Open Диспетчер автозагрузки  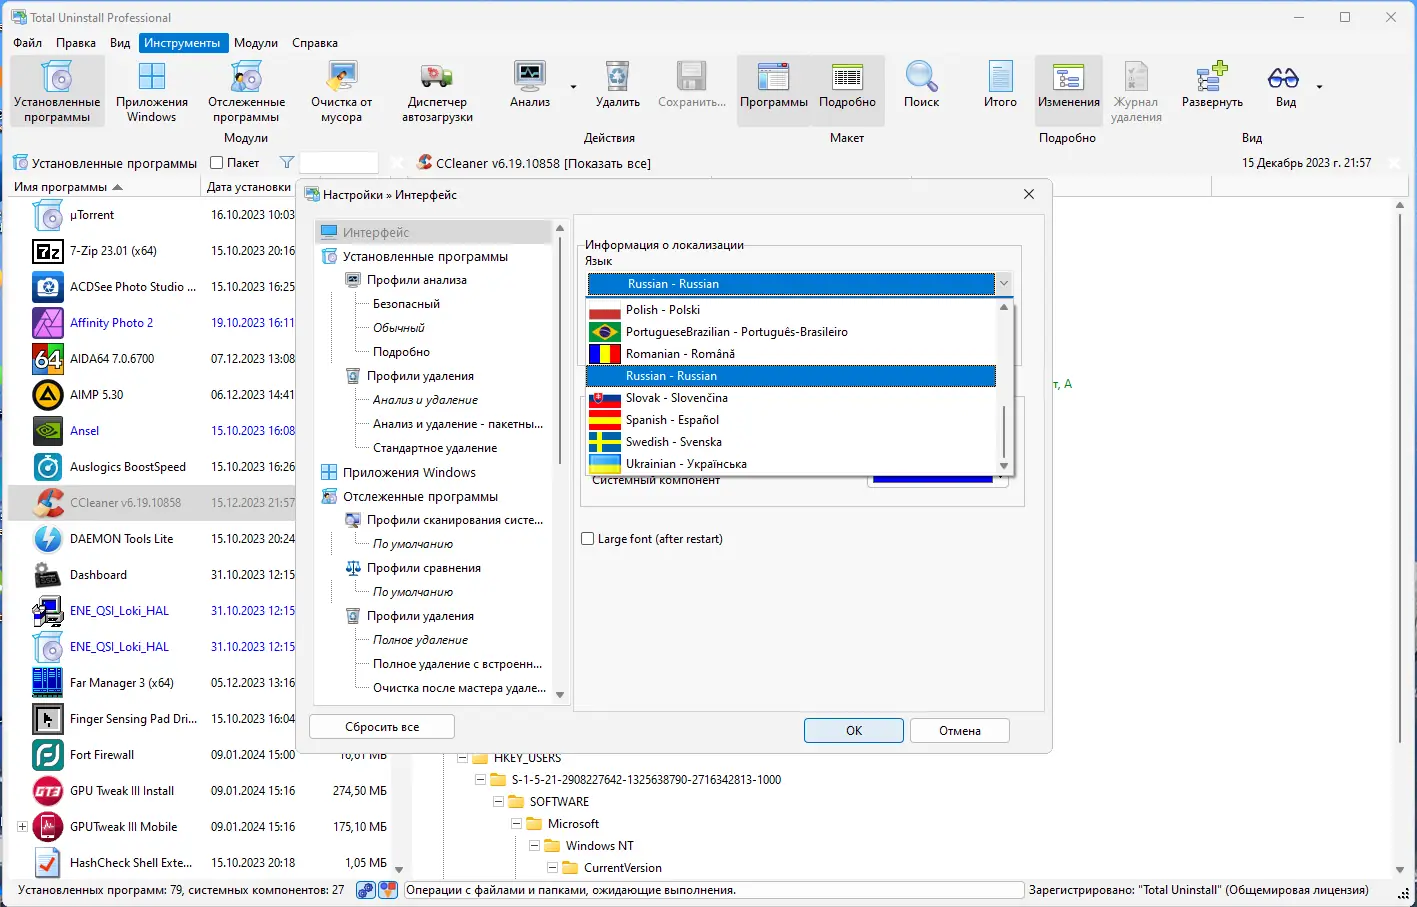point(437,90)
